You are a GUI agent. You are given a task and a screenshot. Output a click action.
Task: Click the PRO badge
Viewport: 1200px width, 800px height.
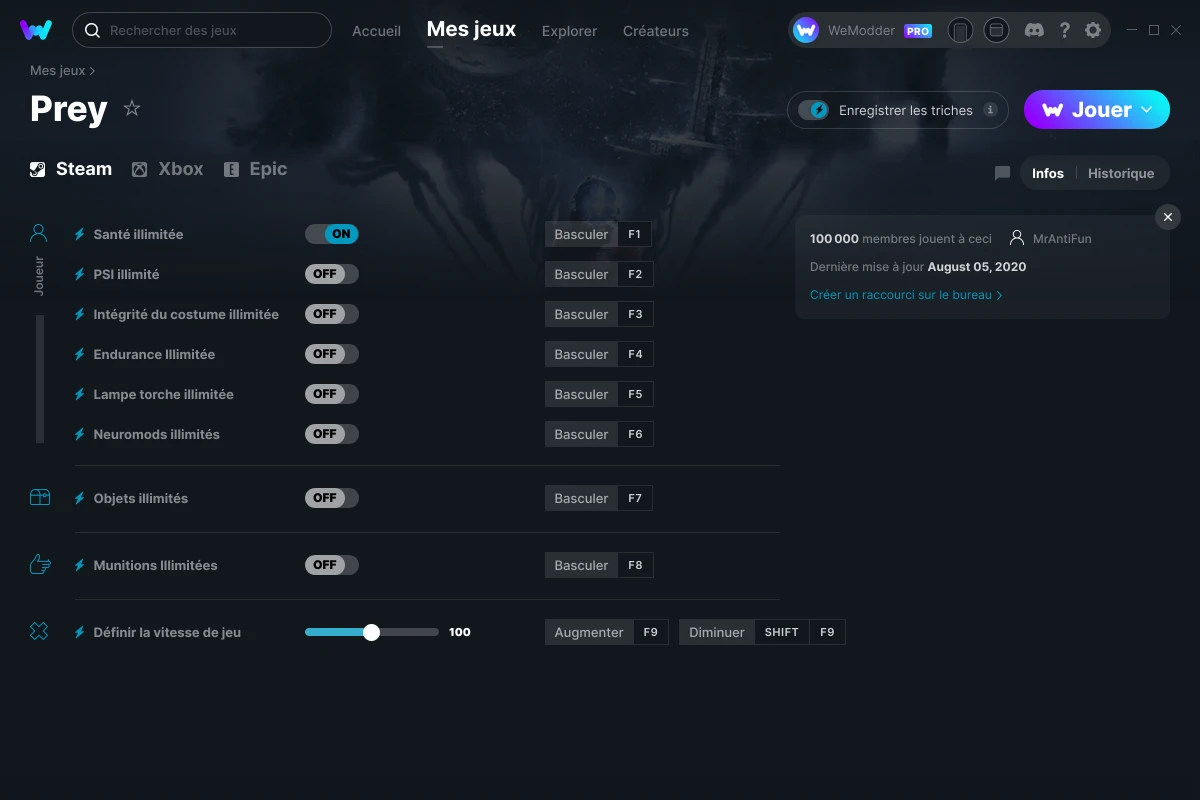point(918,31)
